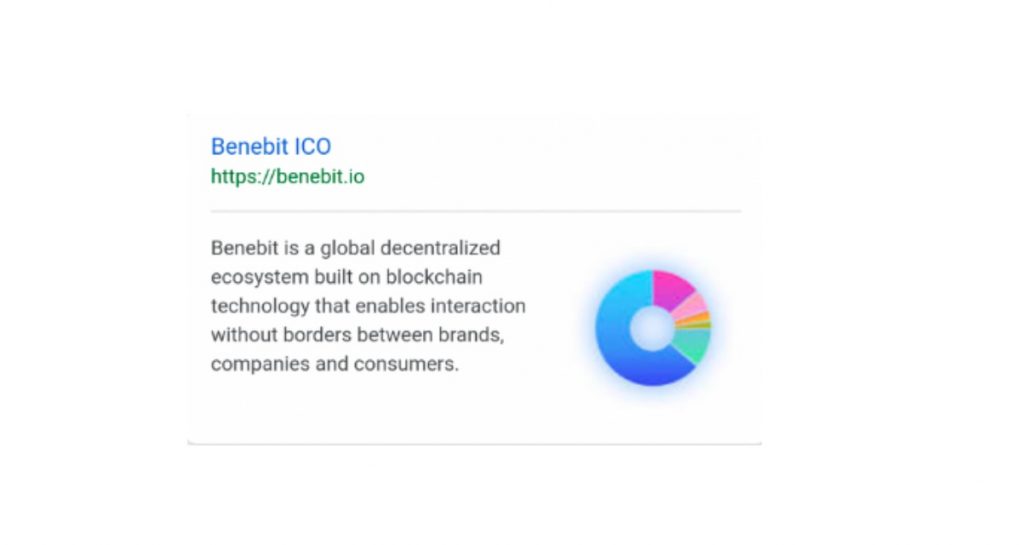Viewport: 1024px width, 545px height.
Task: Click the word "ICO" in the title
Action: pos(313,146)
